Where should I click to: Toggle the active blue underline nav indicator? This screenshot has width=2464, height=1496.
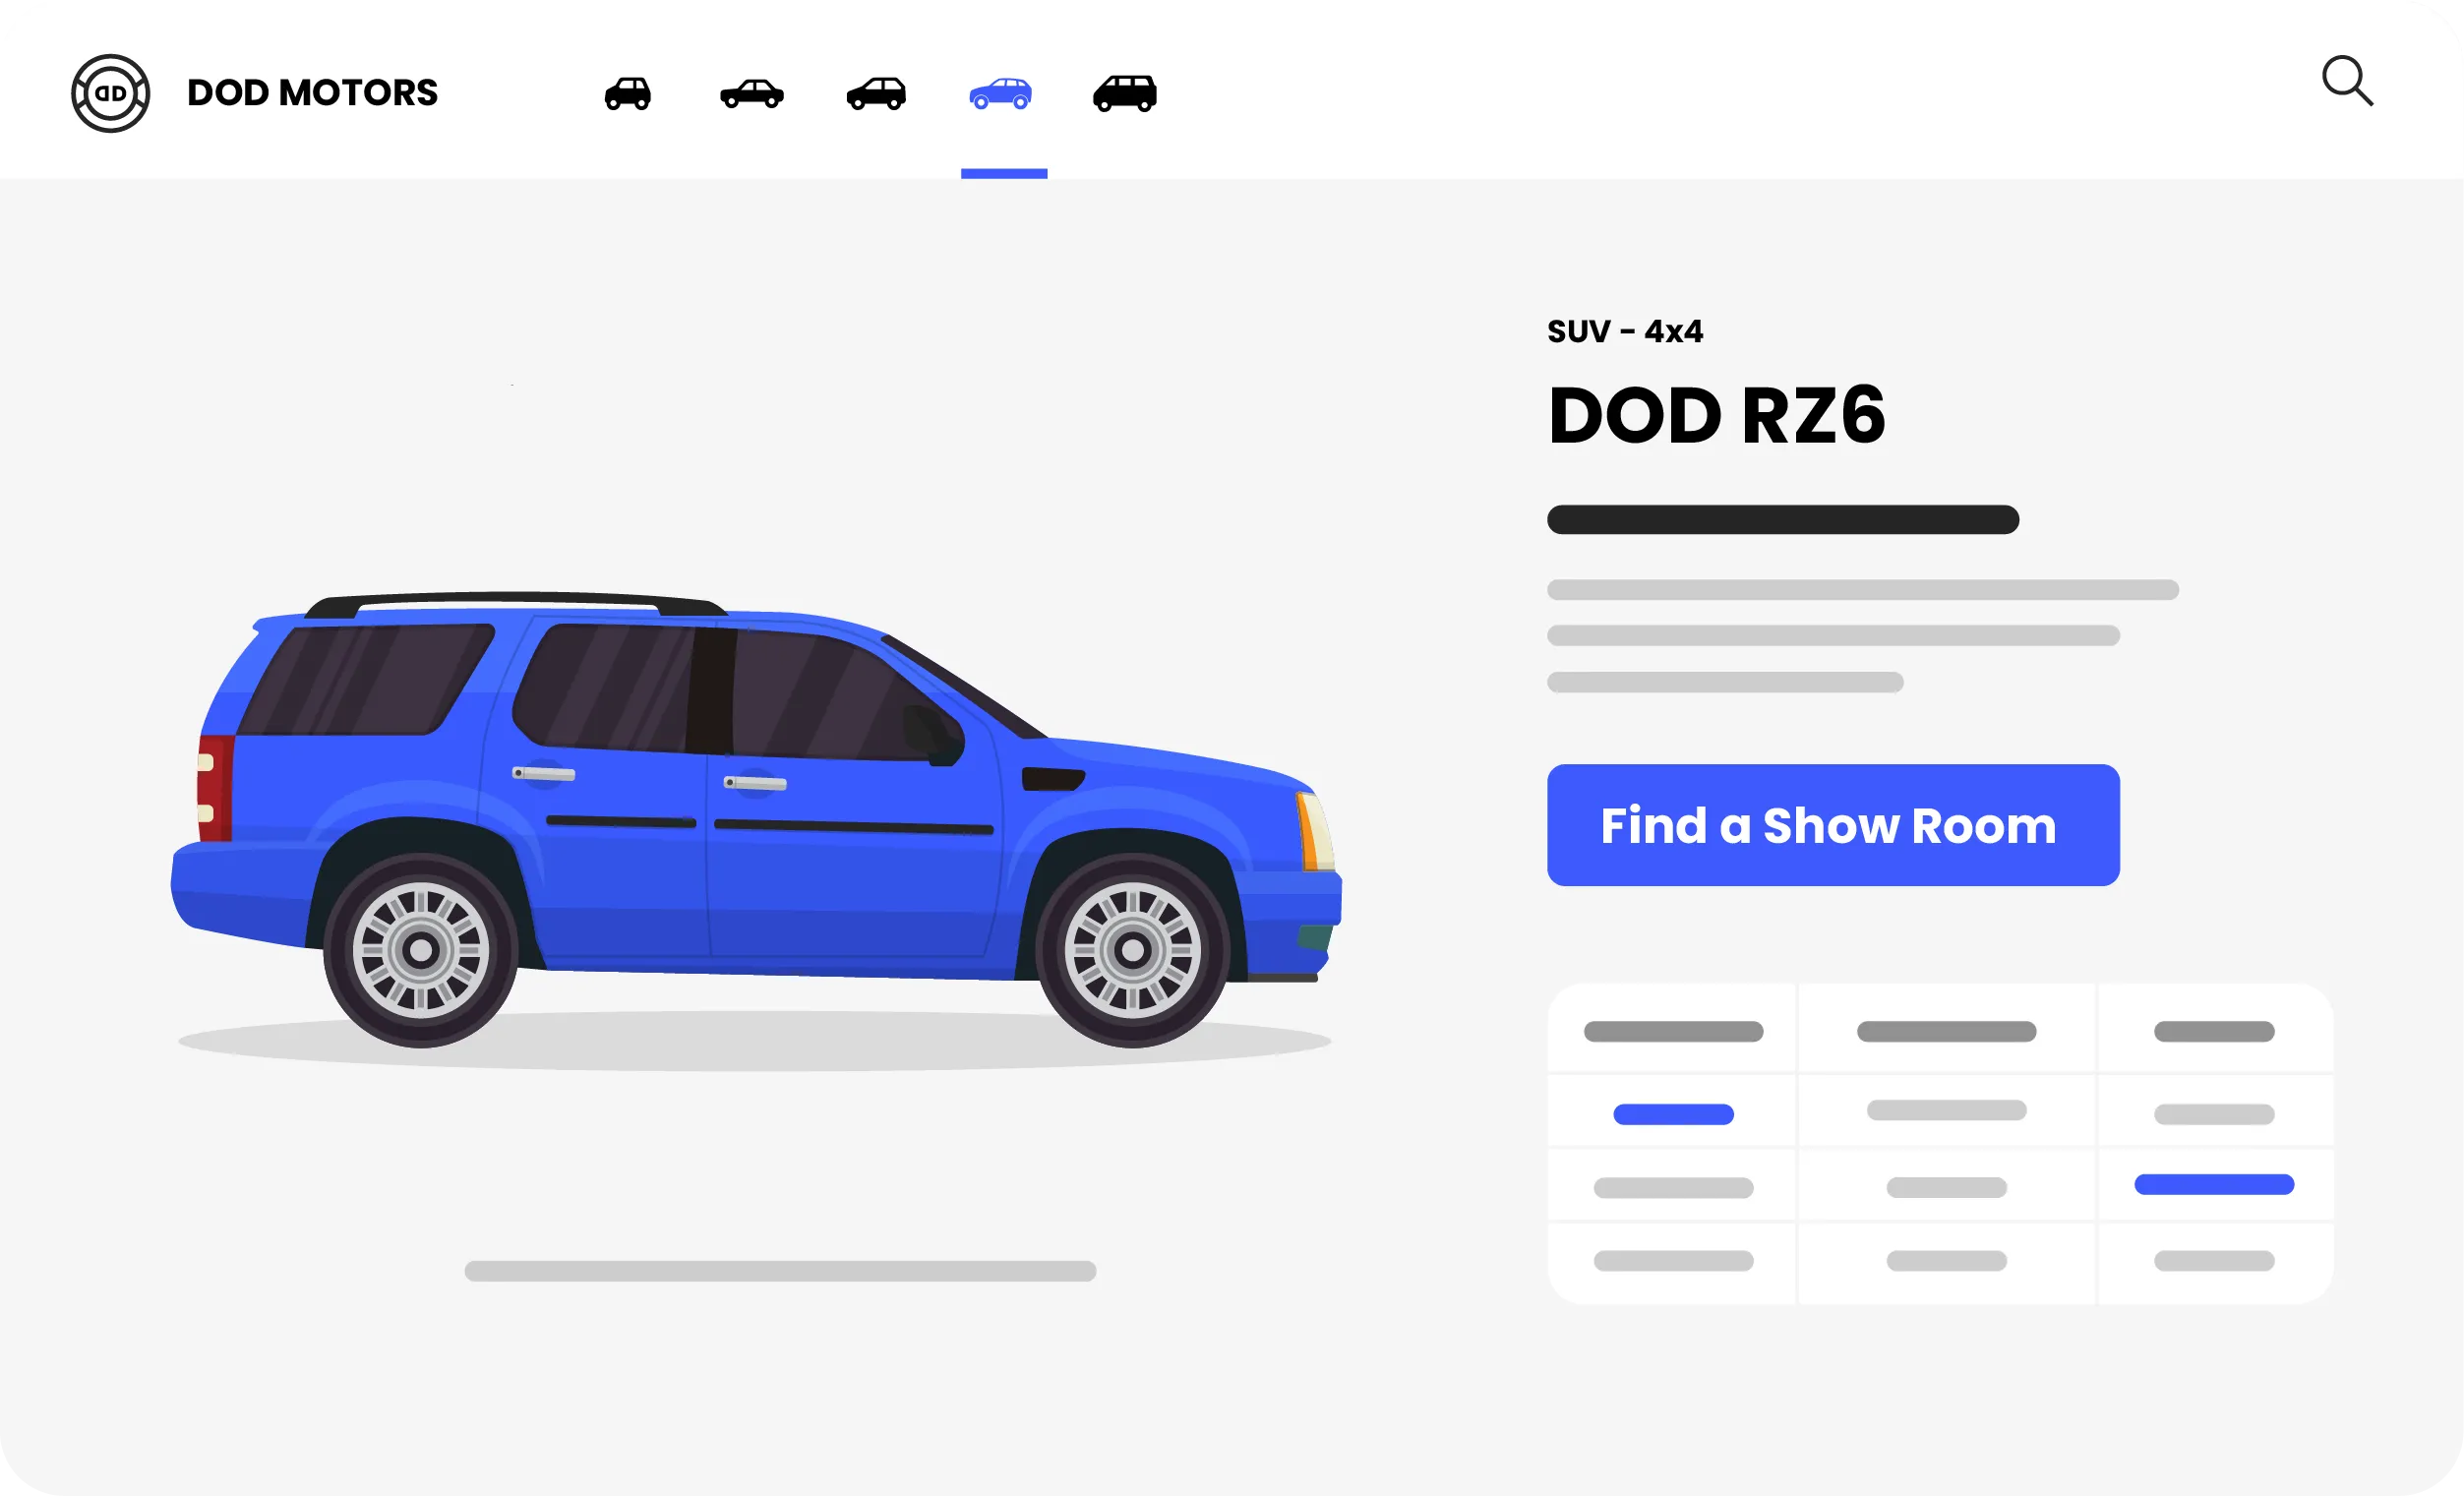(1003, 169)
